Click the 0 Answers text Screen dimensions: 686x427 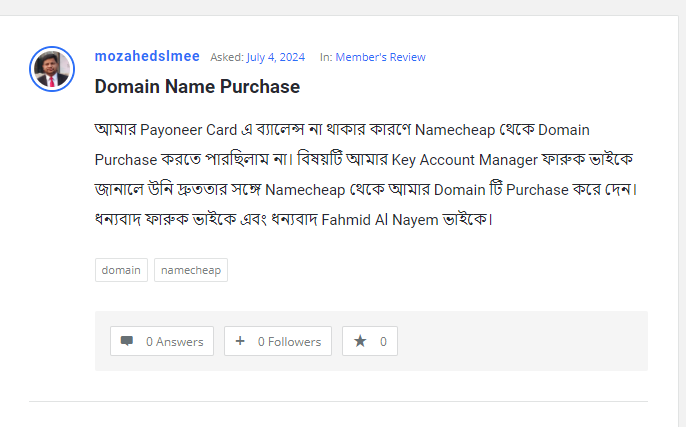[174, 342]
